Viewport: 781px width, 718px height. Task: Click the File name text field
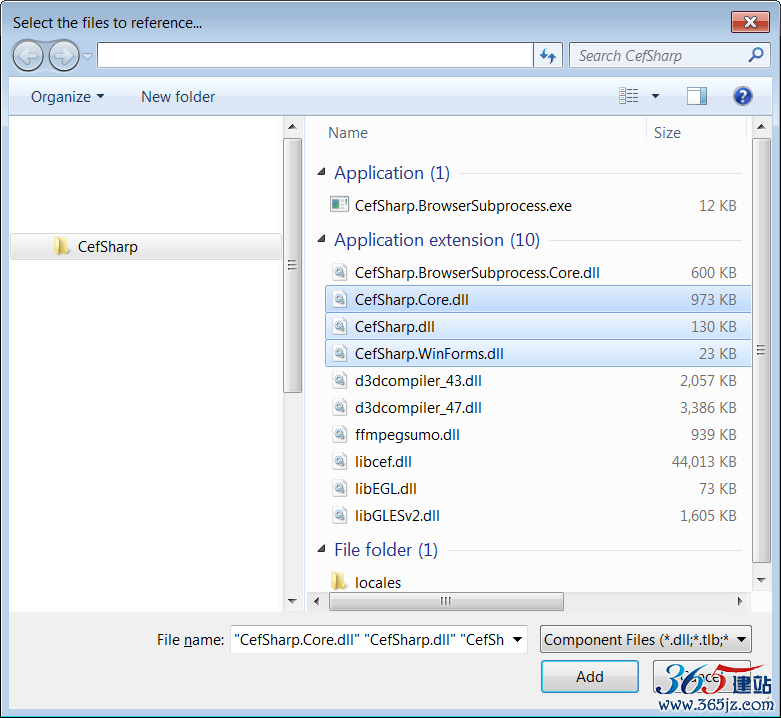point(370,639)
